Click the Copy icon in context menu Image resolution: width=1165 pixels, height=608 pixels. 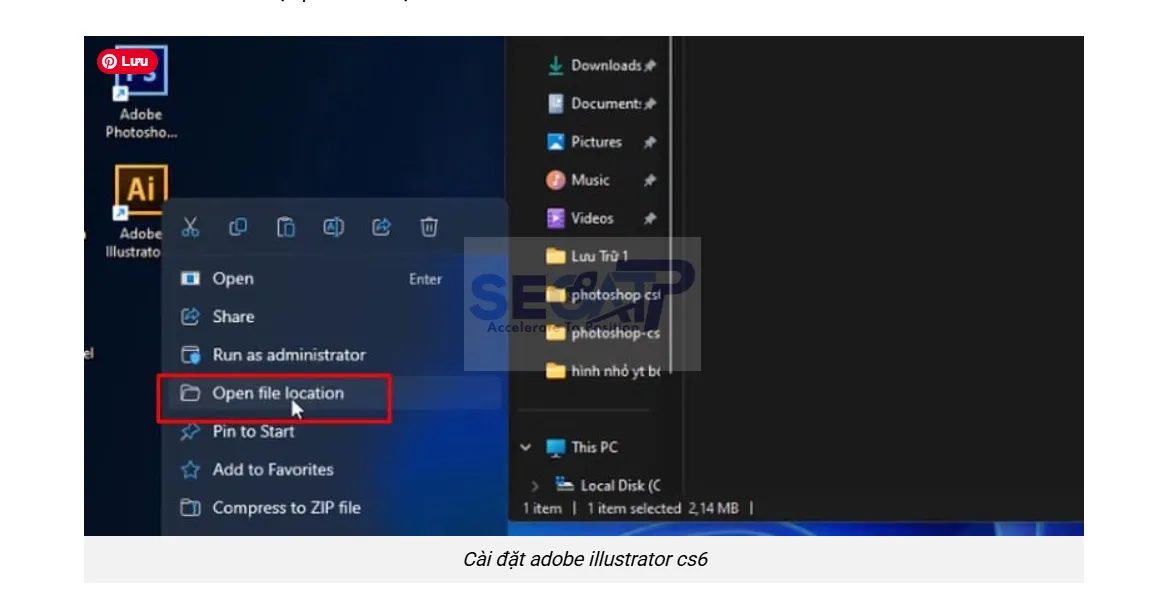238,228
